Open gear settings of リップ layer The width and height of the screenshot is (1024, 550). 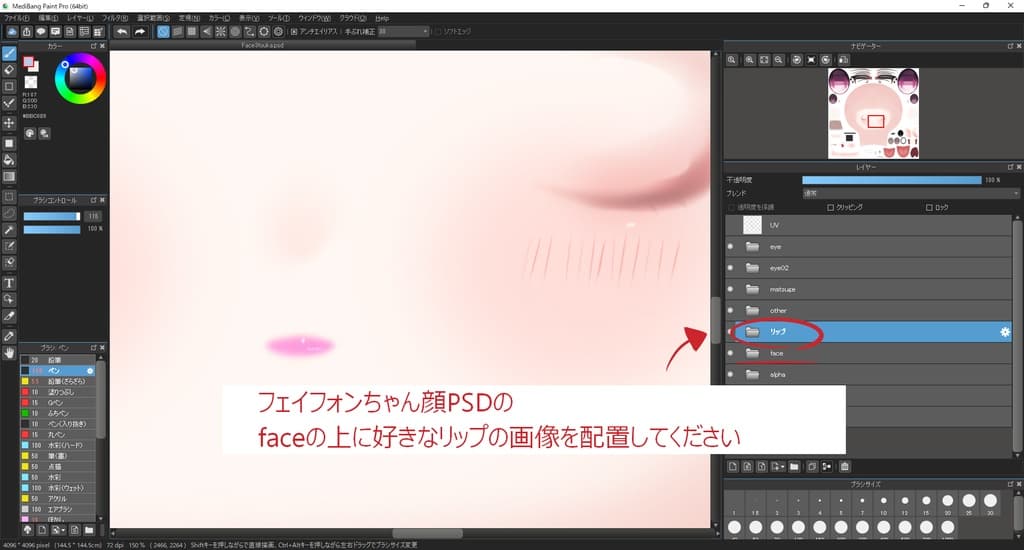1004,332
